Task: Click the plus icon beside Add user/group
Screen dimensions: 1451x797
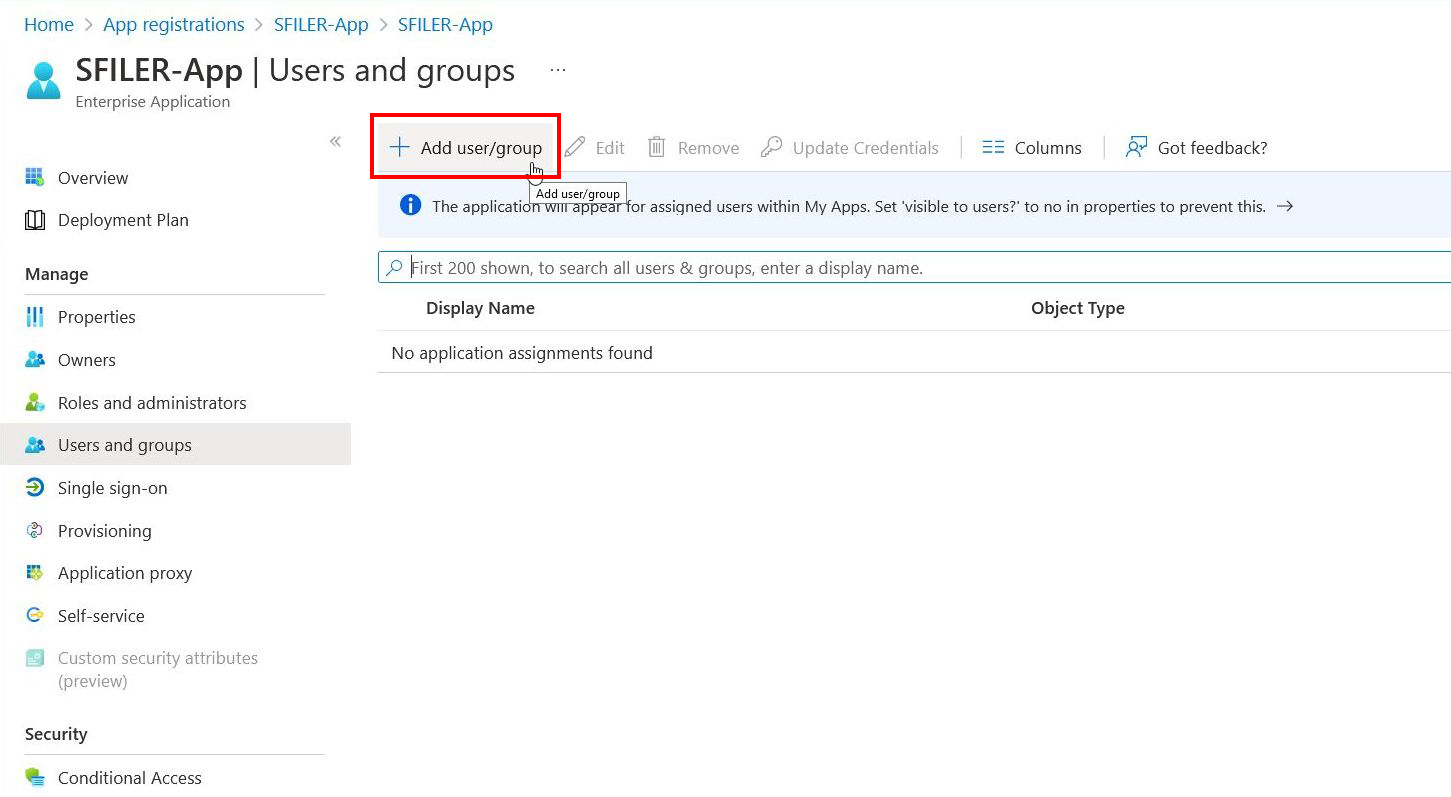Action: tap(400, 147)
